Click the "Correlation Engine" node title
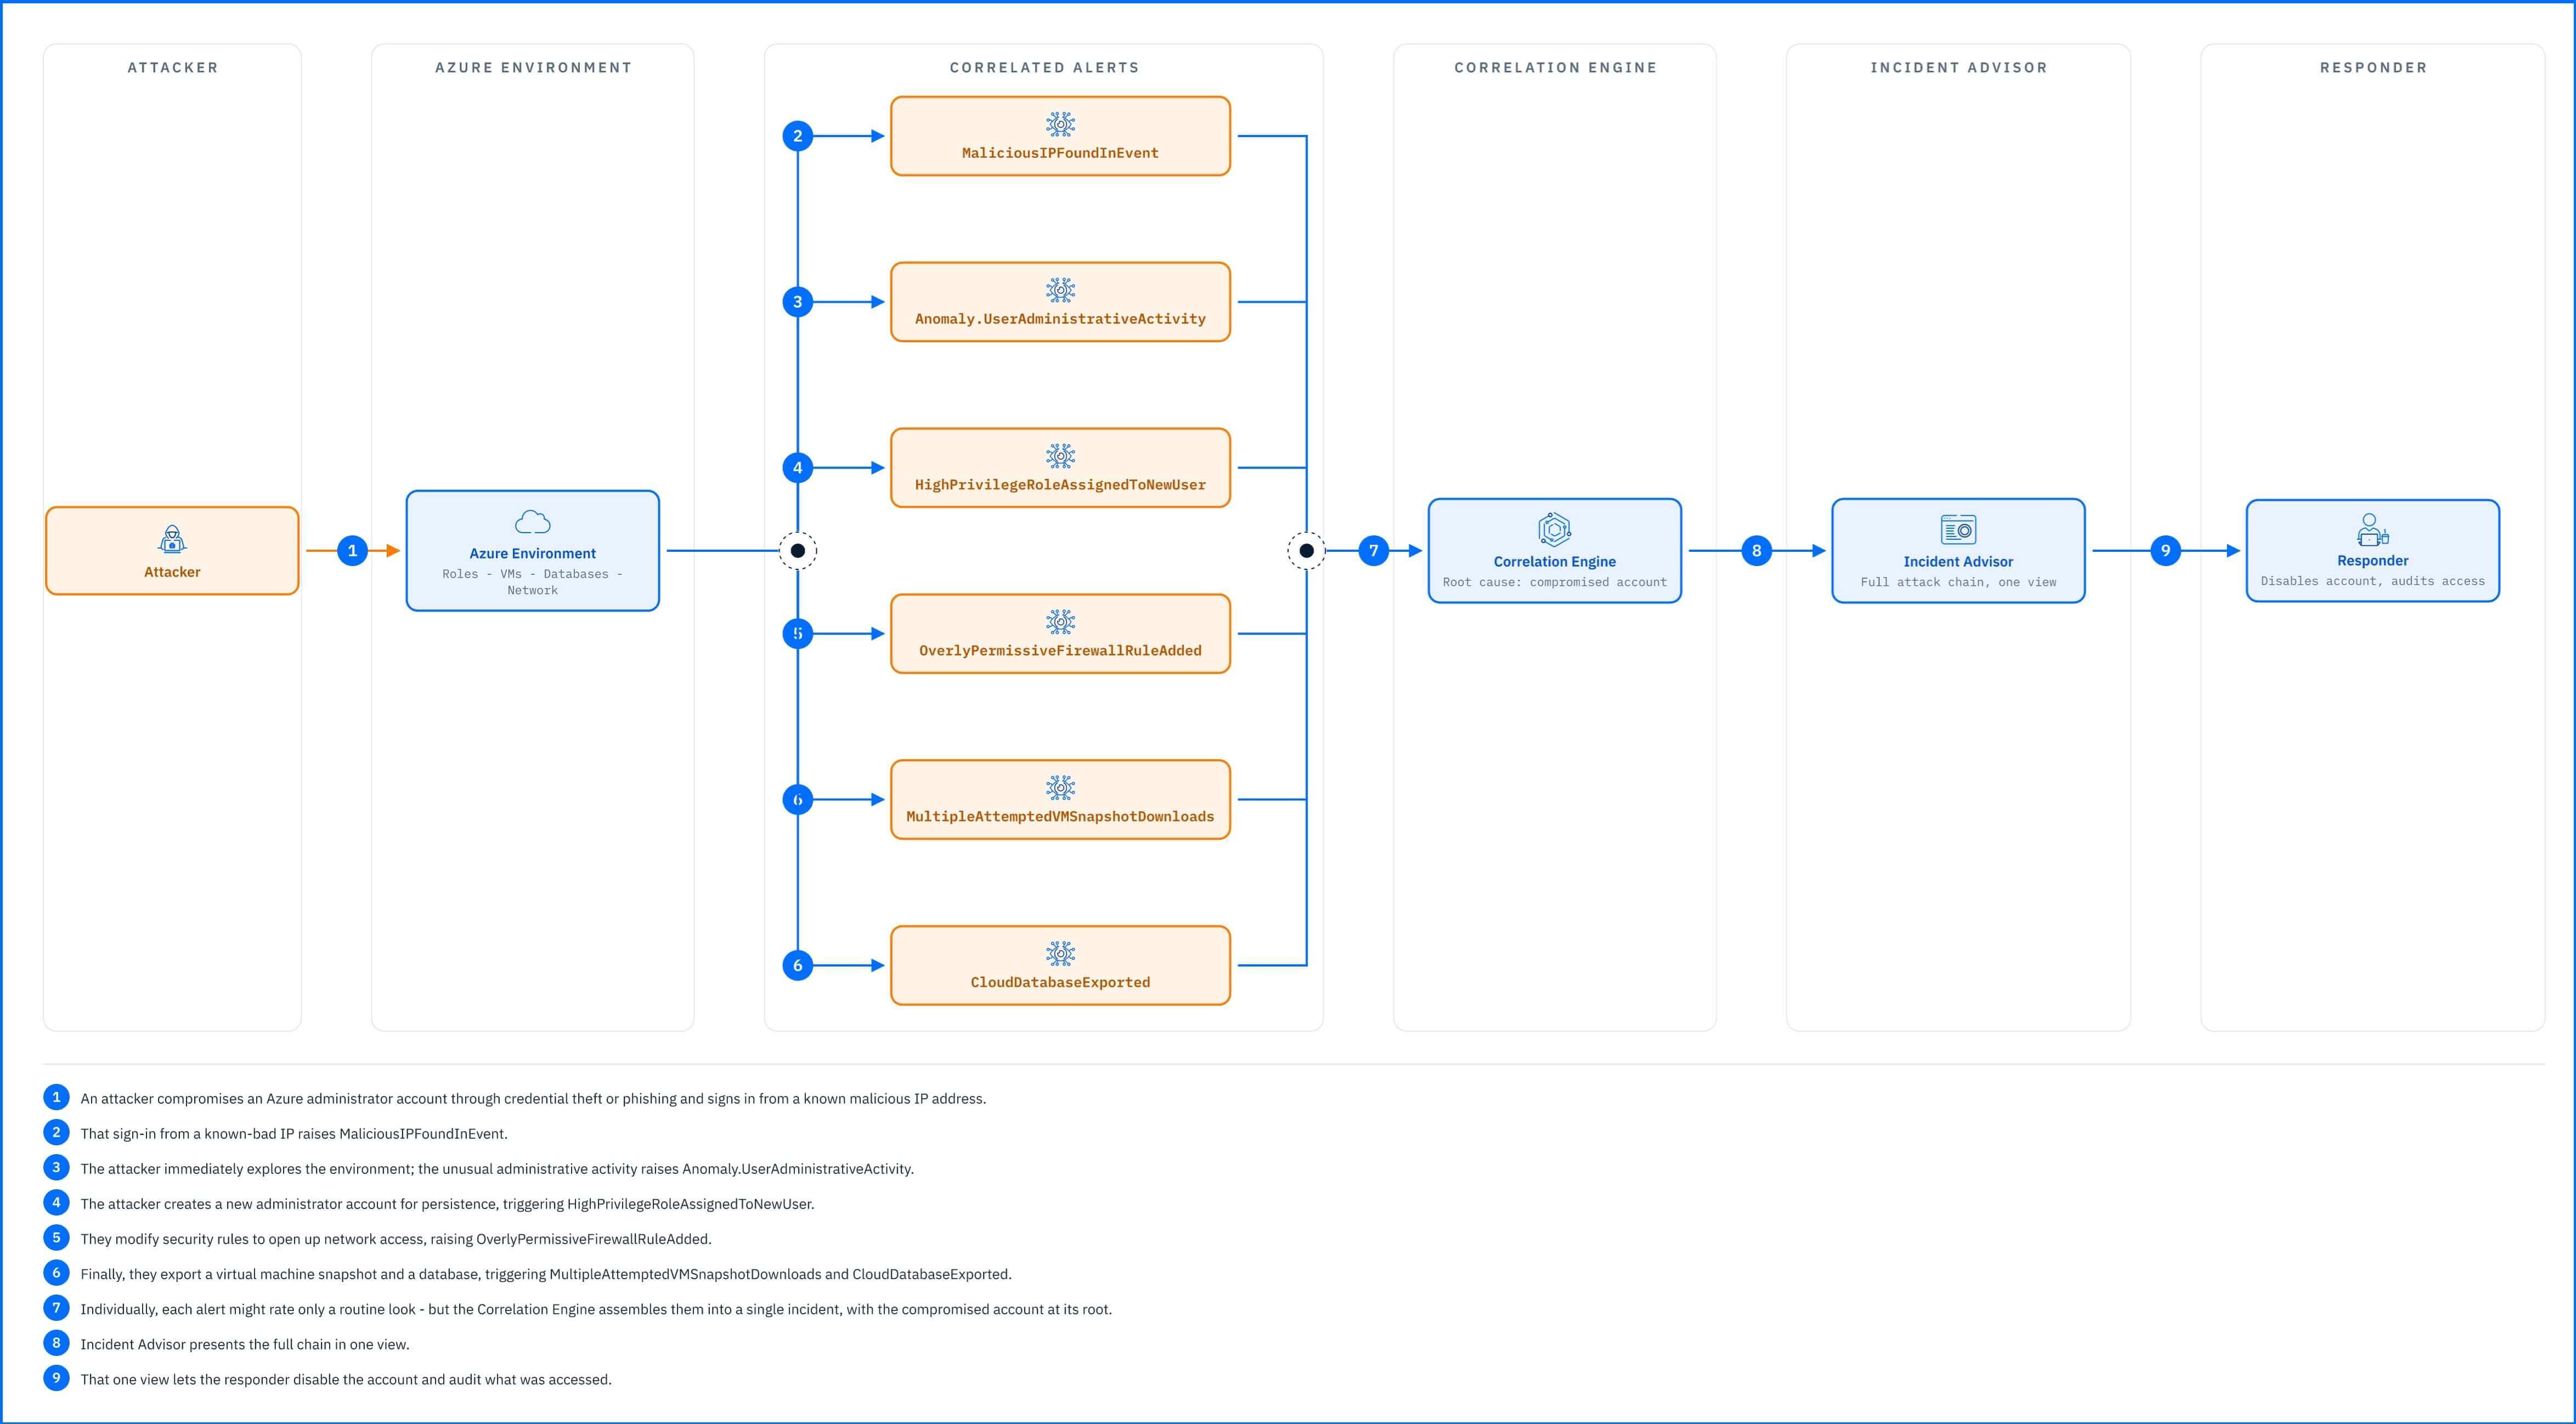The width and height of the screenshot is (2576, 1424). click(x=1554, y=562)
